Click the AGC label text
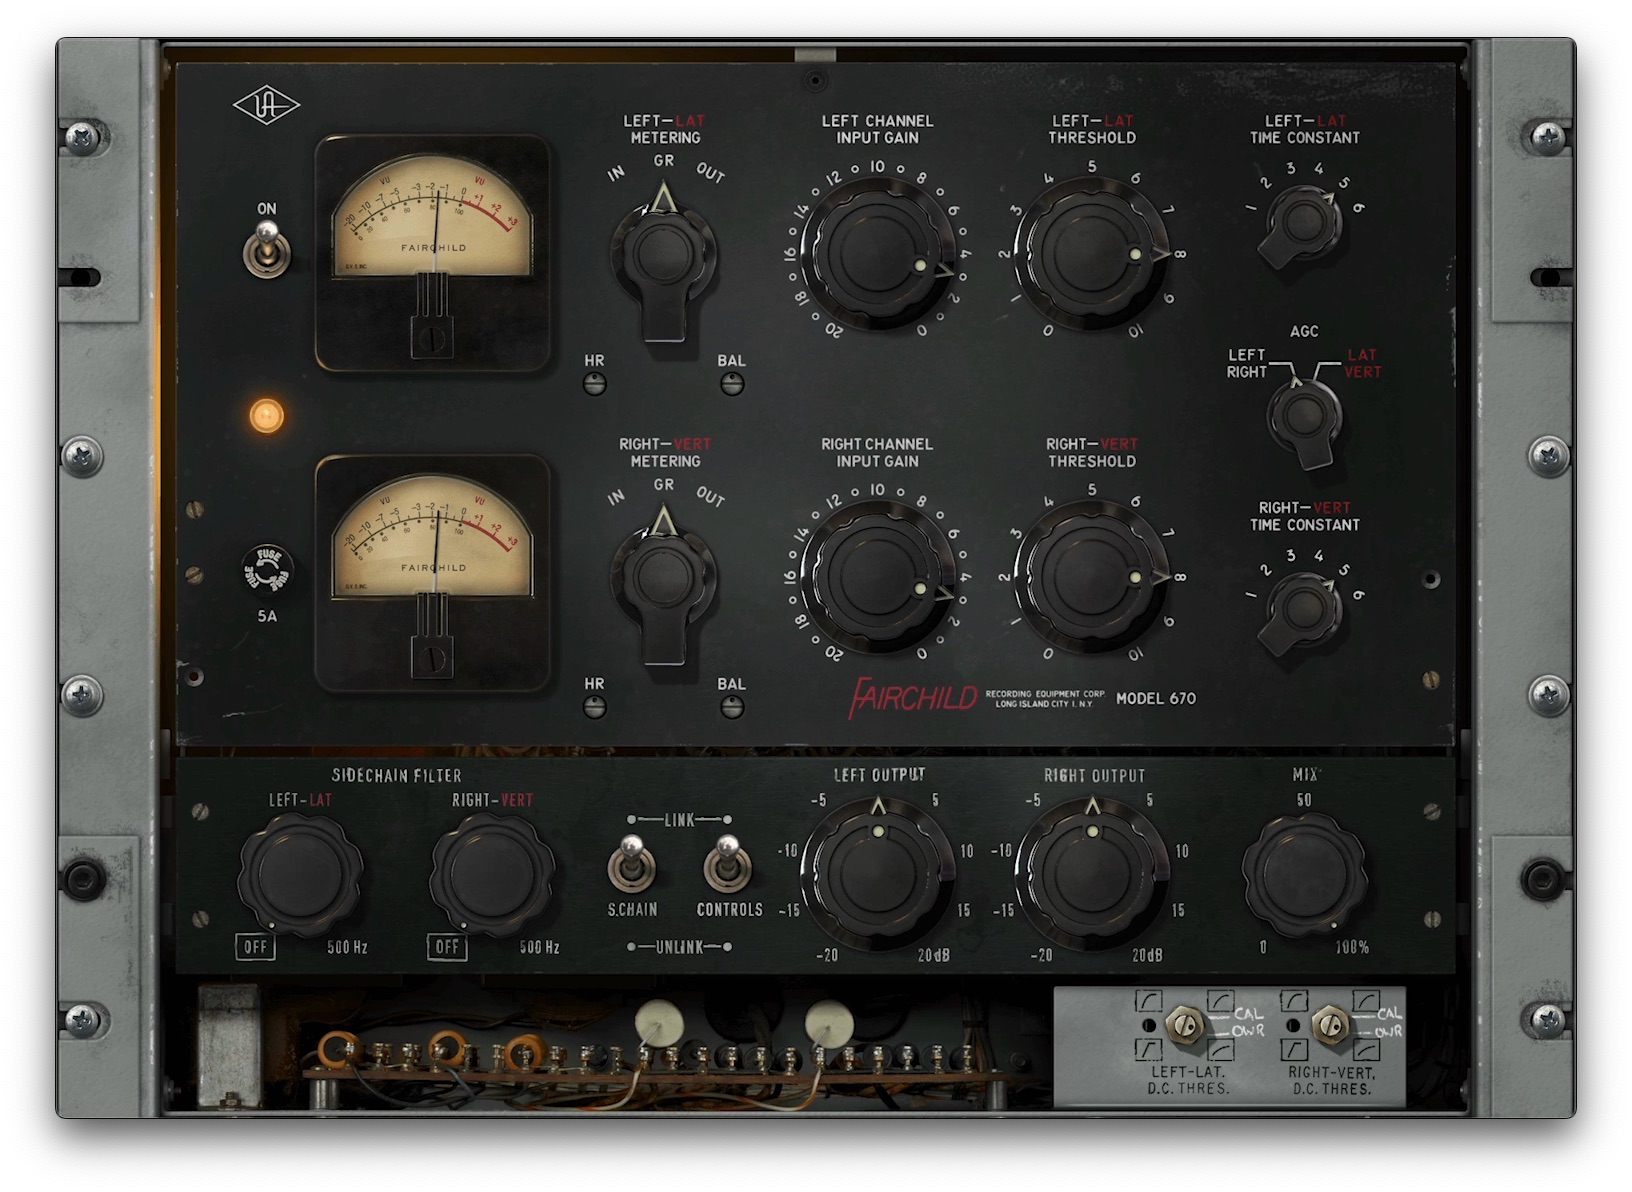 [x=1304, y=331]
